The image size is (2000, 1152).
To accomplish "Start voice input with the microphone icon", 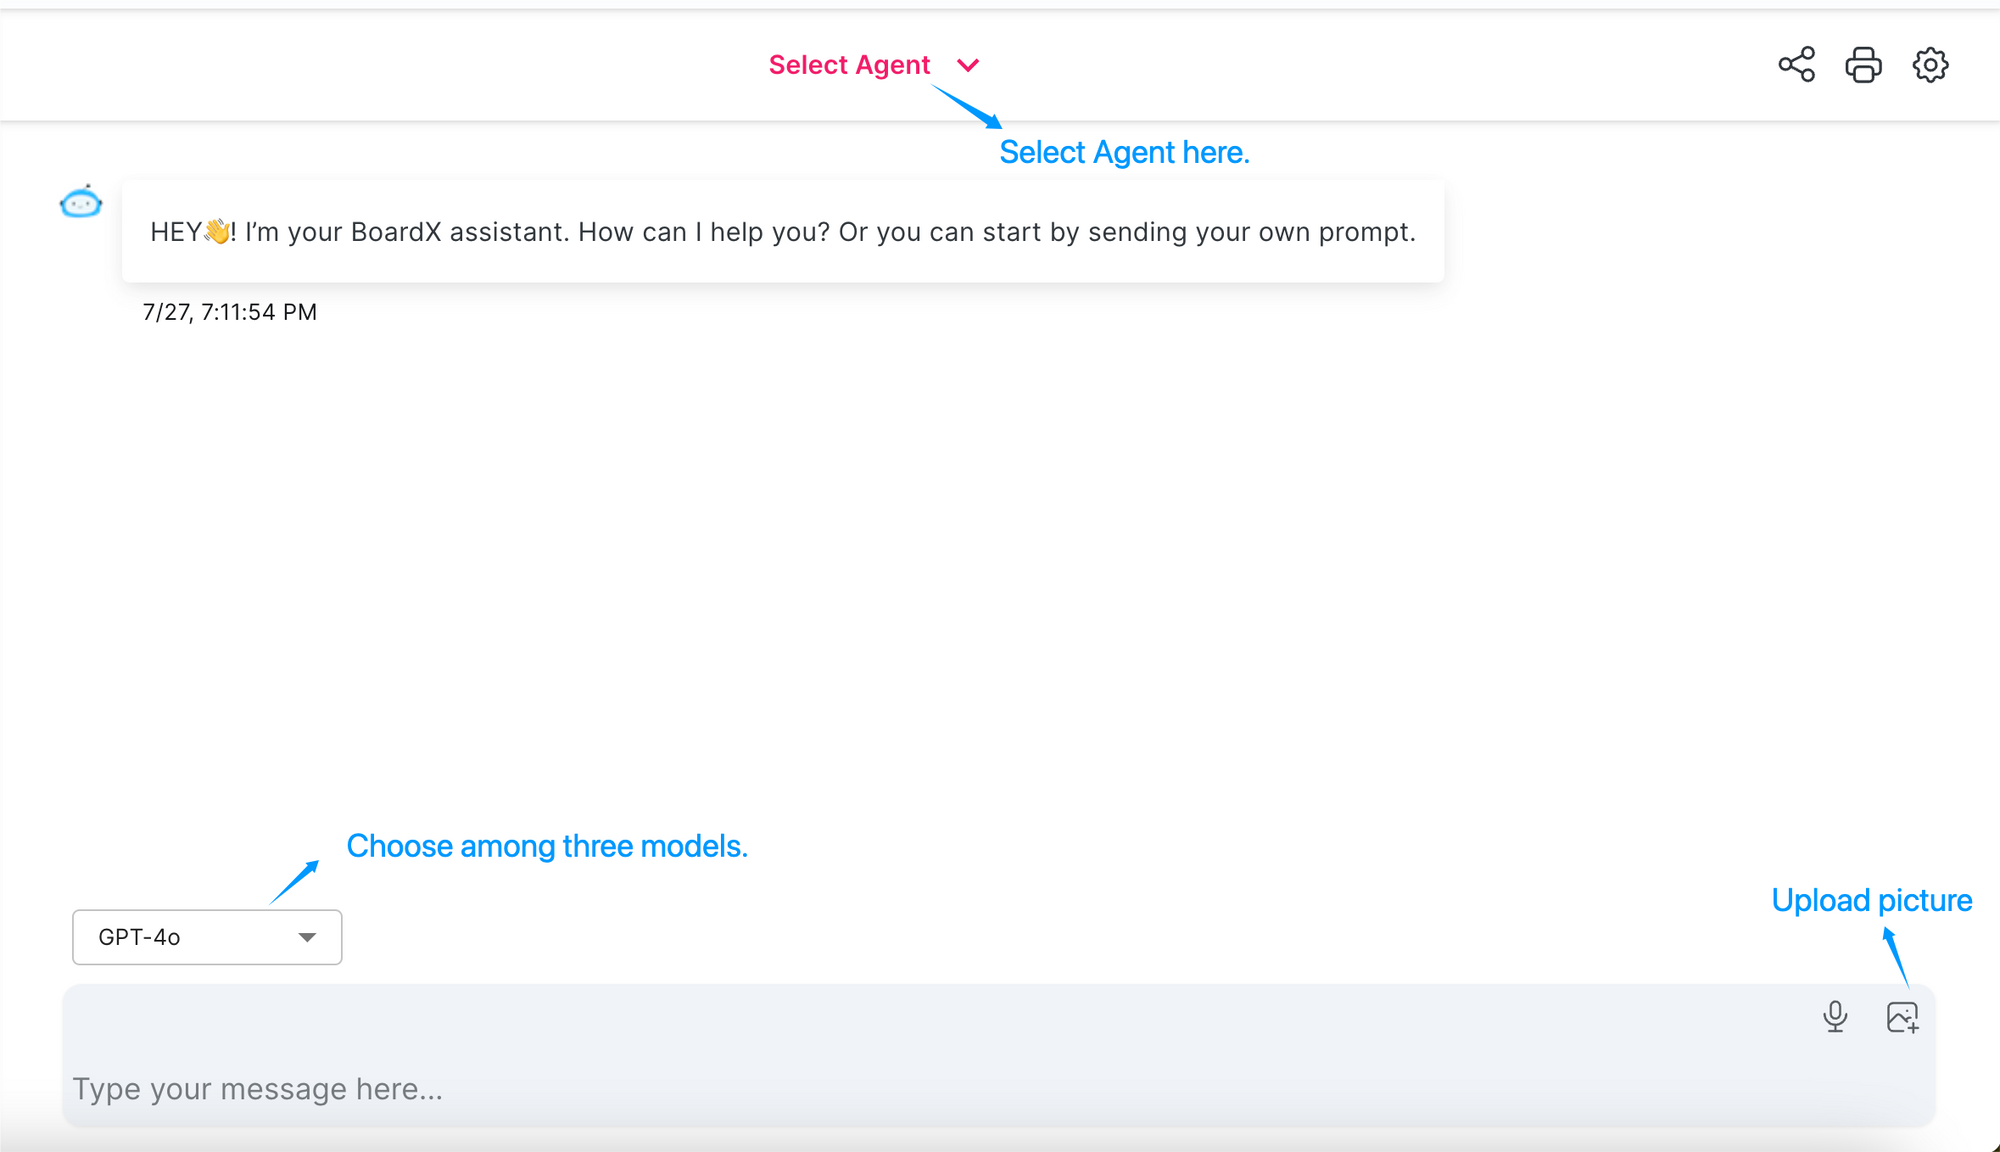I will click(x=1835, y=1017).
